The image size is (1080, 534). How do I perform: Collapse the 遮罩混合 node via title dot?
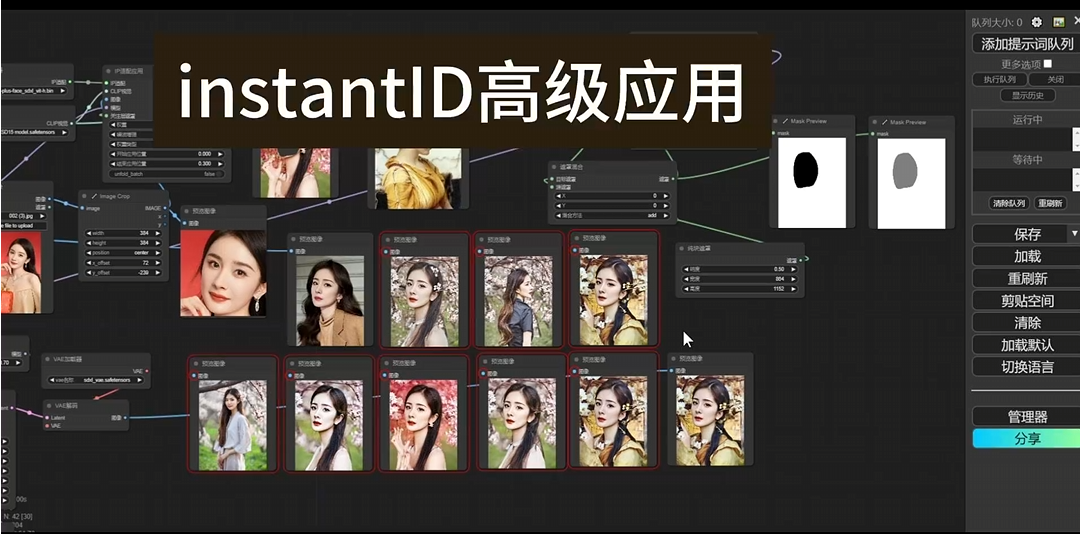tap(554, 167)
